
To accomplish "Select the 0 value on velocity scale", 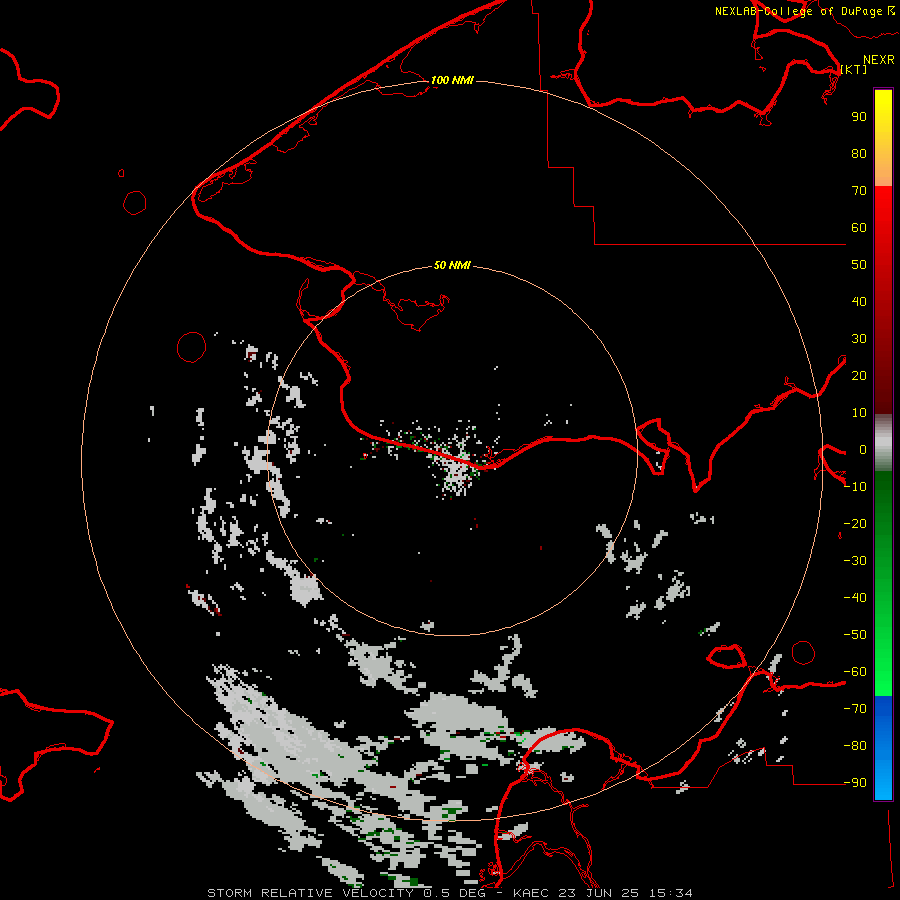I will [x=863, y=449].
